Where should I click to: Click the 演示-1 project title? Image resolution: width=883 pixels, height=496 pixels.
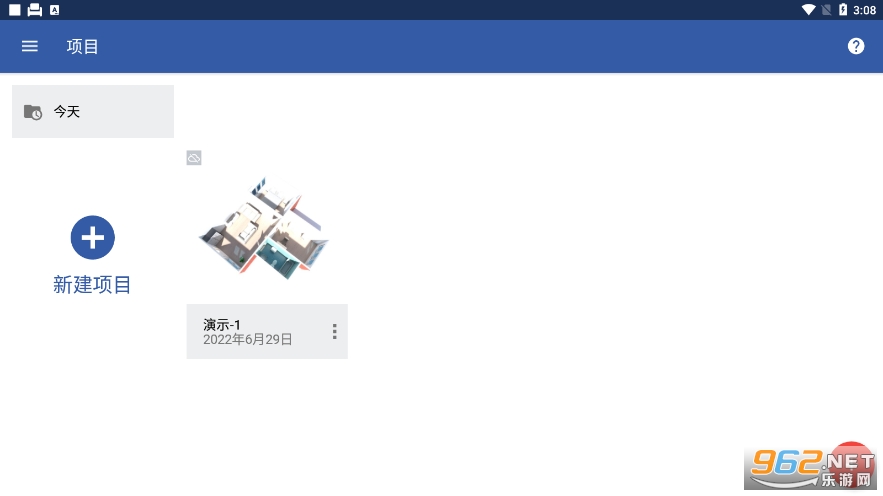222,325
